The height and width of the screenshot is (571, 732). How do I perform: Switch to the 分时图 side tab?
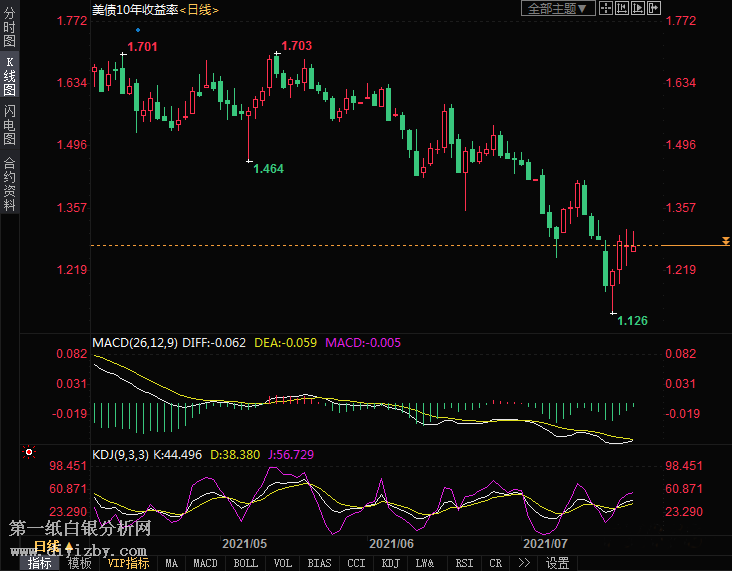(x=9, y=28)
